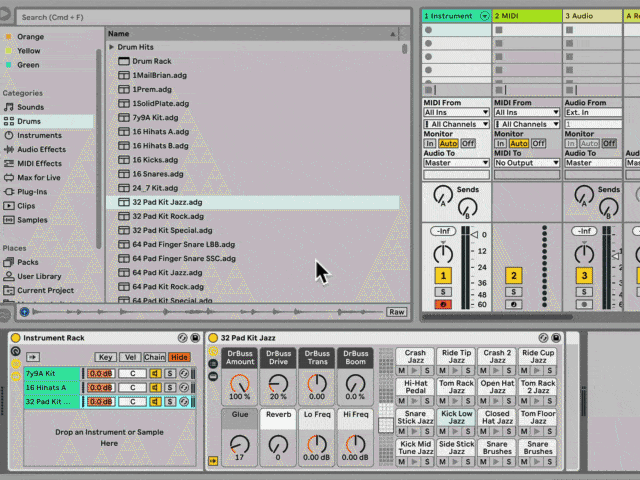Viewport: 640px width, 480px height.
Task: Open the Plug-Ins category
Action: click(32, 191)
